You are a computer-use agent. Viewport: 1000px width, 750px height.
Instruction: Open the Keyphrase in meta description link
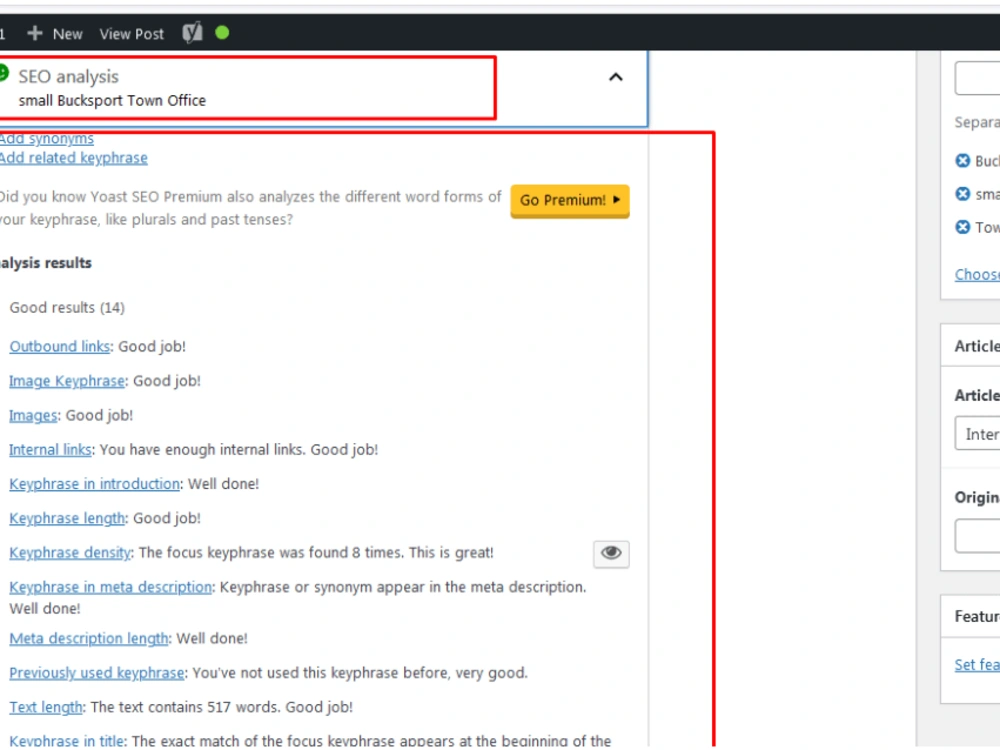click(x=110, y=587)
